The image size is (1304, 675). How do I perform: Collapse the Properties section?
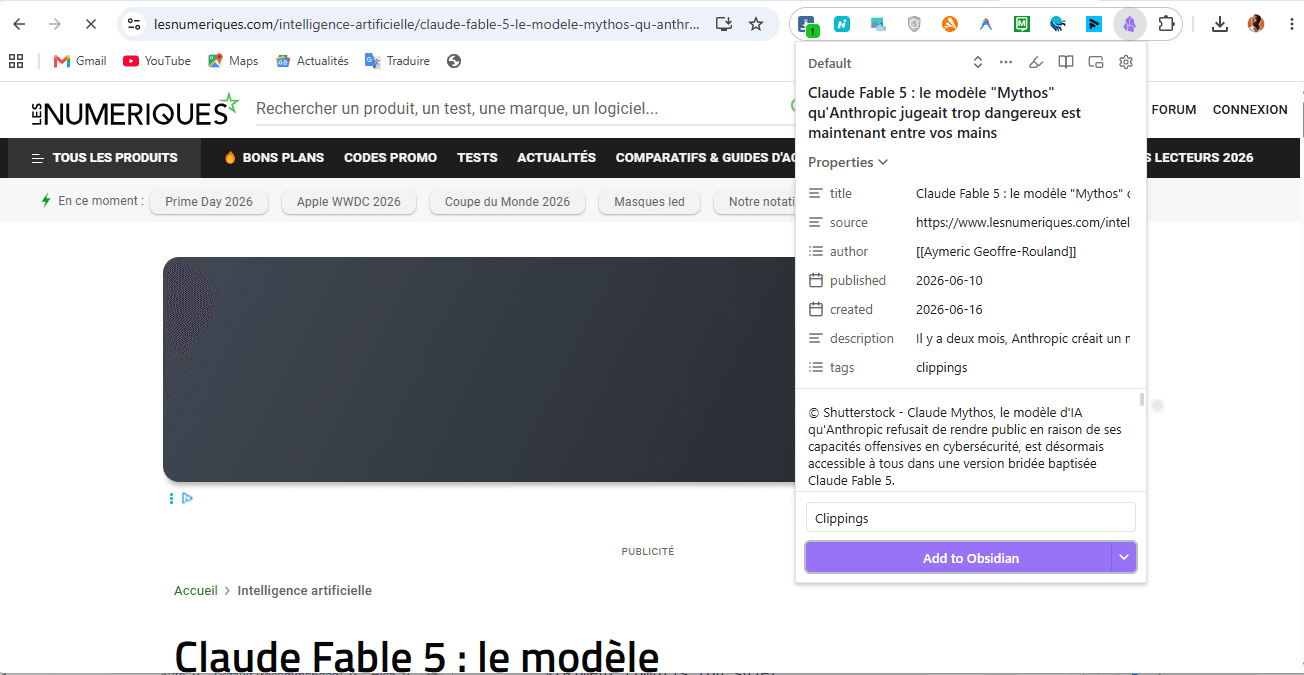[x=848, y=162]
